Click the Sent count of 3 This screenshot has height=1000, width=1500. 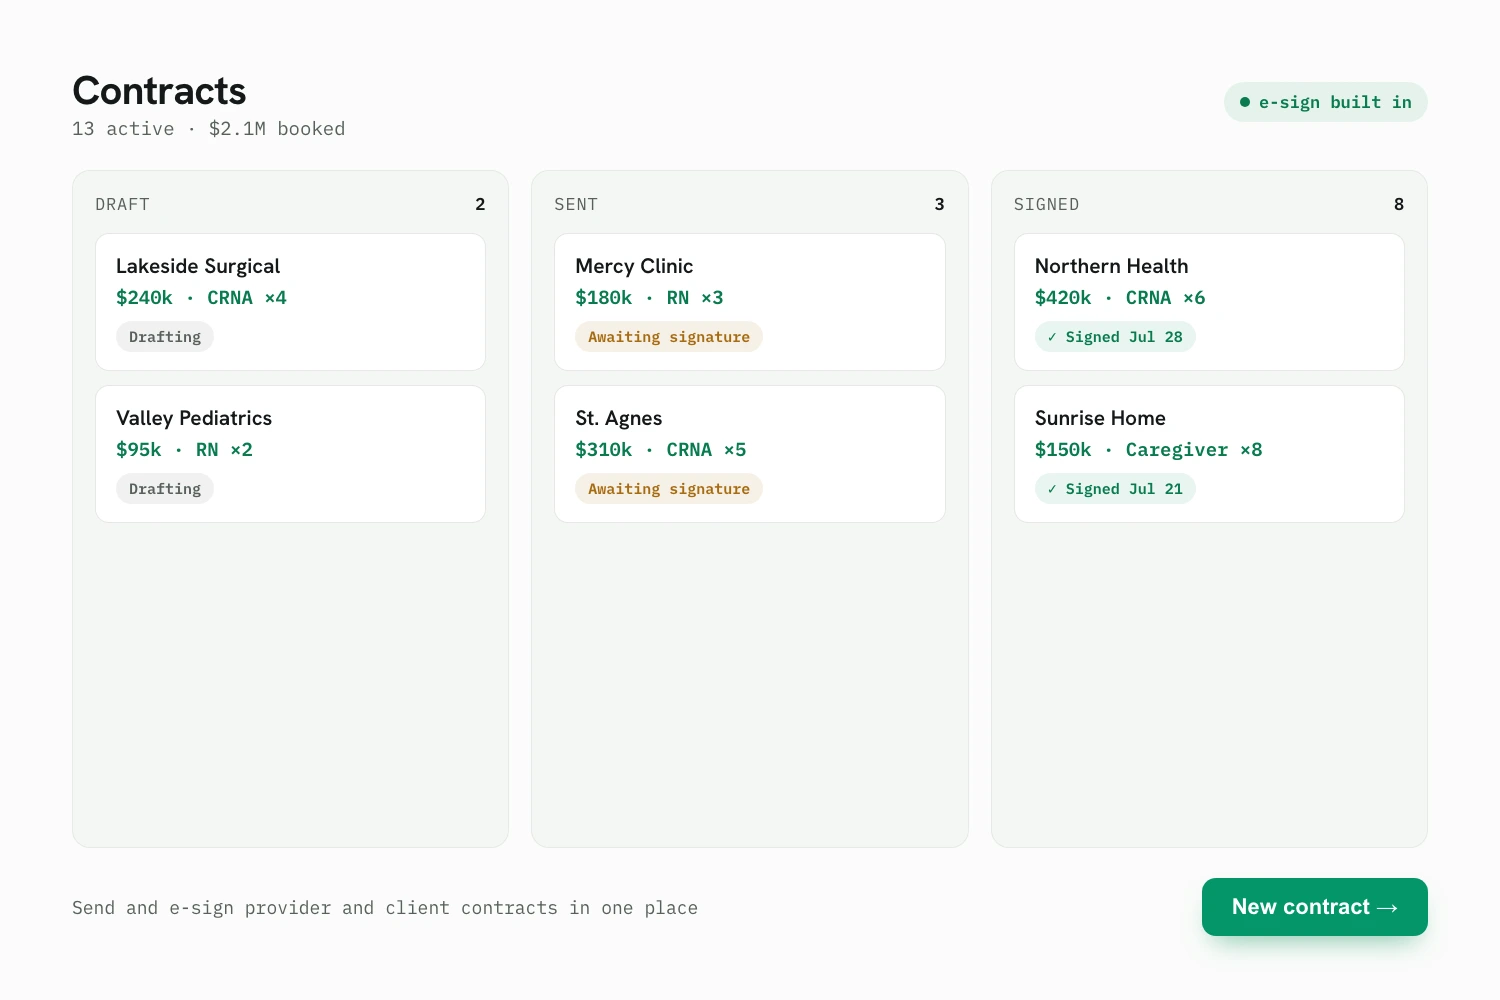click(x=939, y=204)
